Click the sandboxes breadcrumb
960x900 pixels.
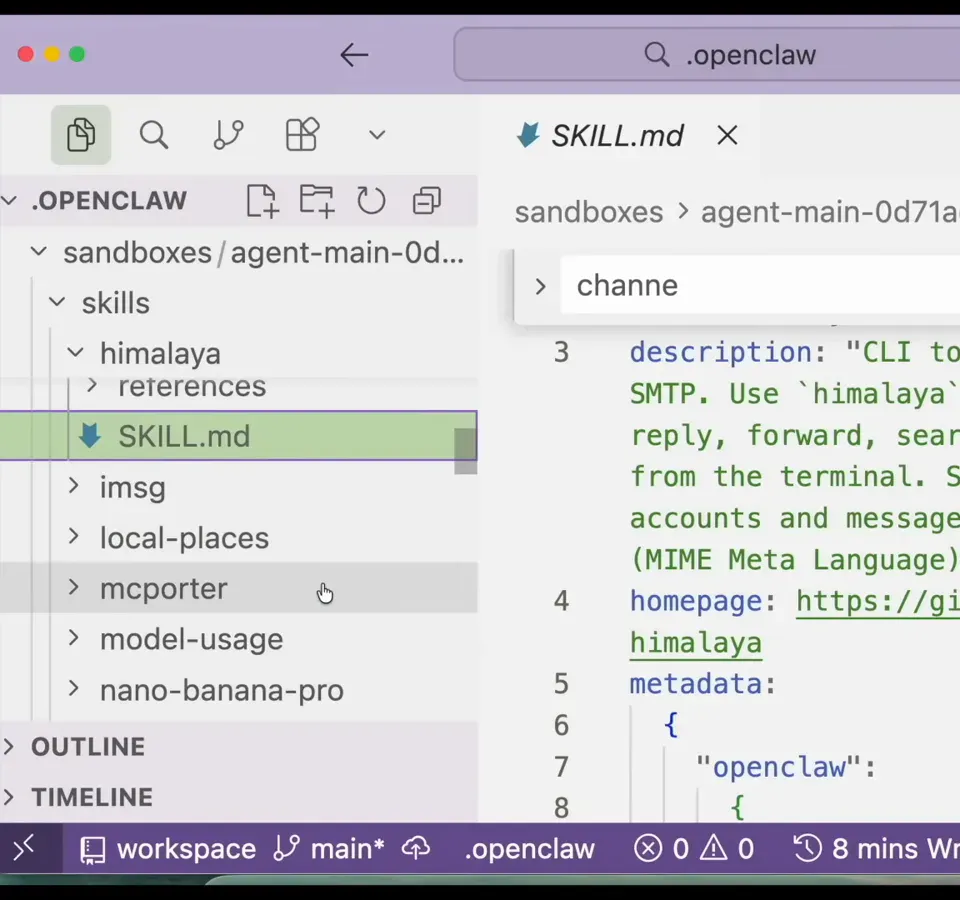589,212
